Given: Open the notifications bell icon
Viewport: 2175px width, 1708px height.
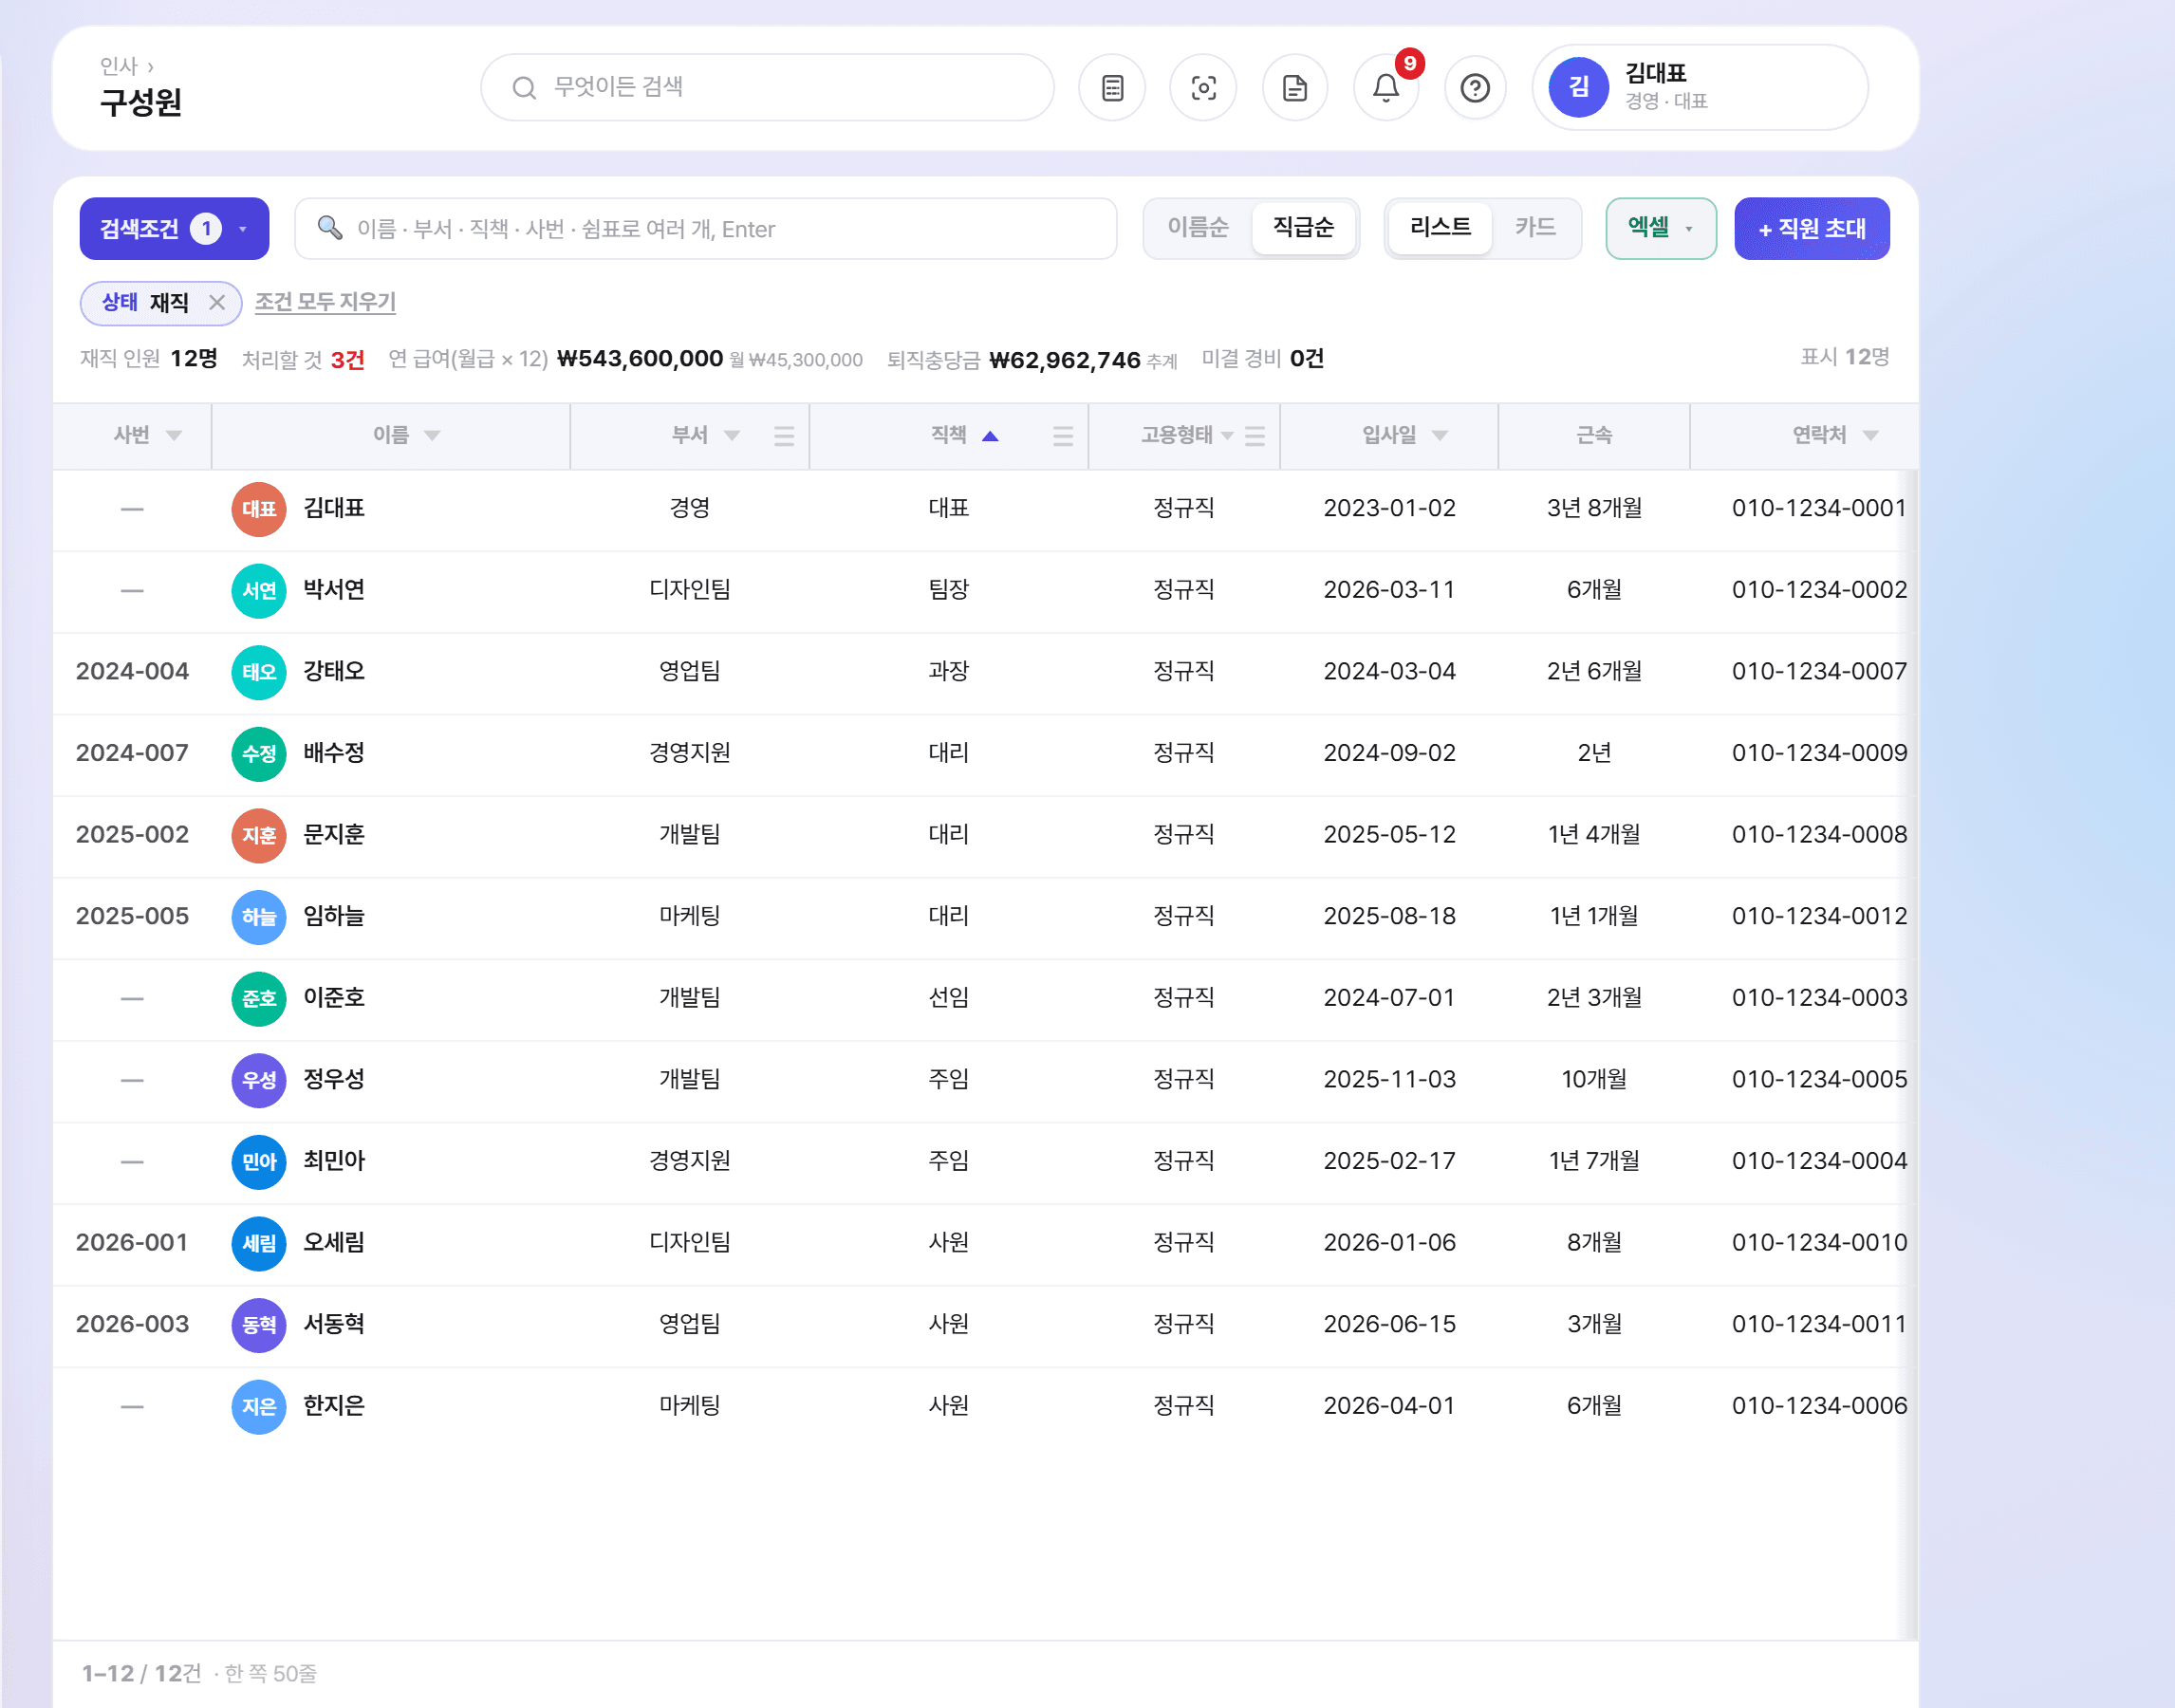Looking at the screenshot, I should pyautogui.click(x=1385, y=88).
